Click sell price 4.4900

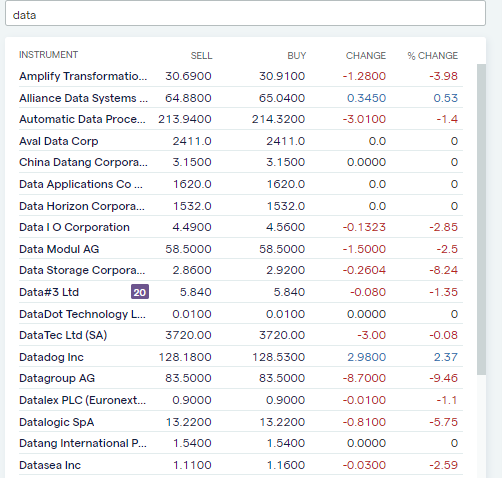coord(192,227)
